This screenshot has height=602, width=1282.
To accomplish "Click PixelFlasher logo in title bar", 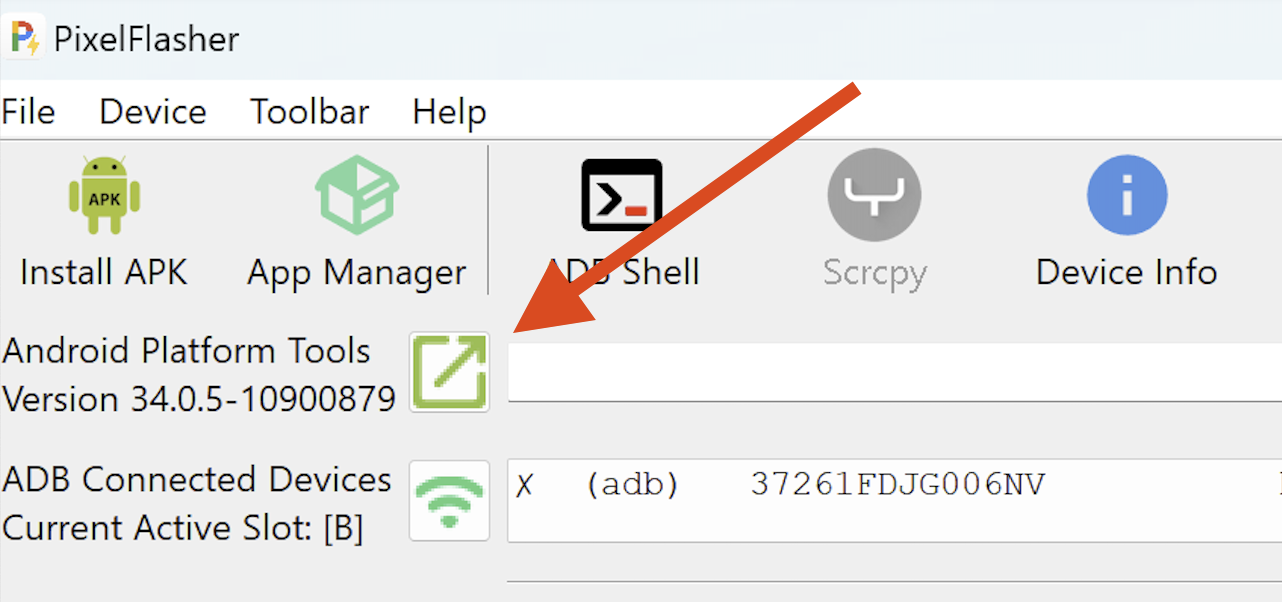I will tap(25, 38).
